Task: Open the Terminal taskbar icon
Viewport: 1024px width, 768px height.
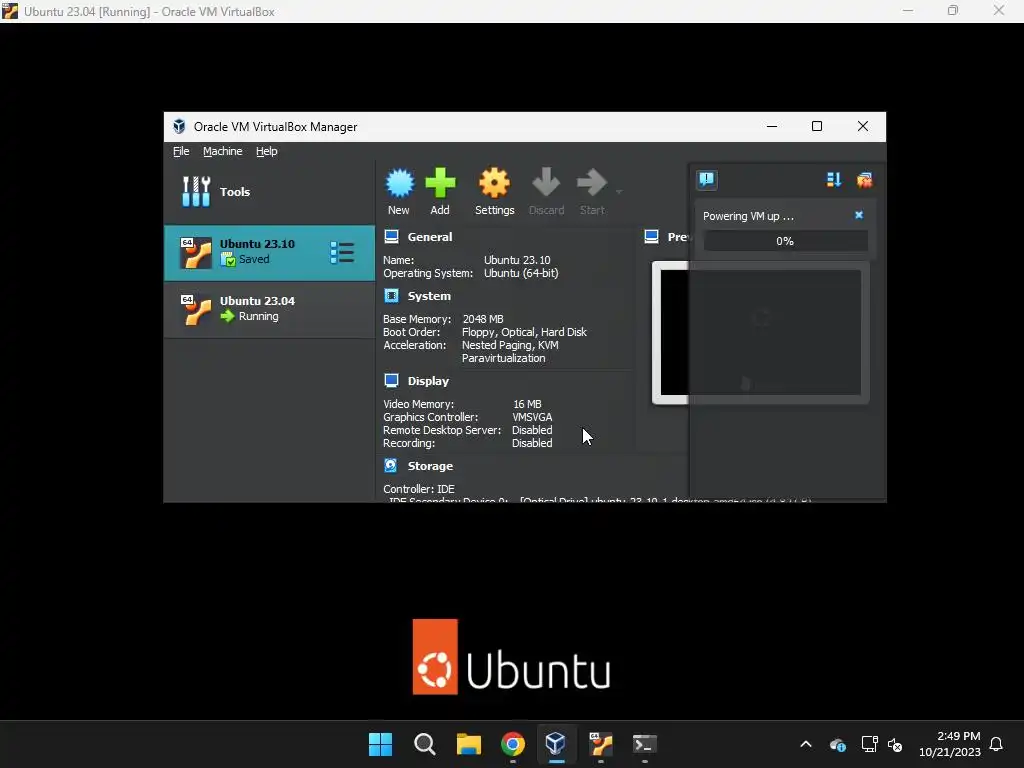Action: pyautogui.click(x=645, y=744)
